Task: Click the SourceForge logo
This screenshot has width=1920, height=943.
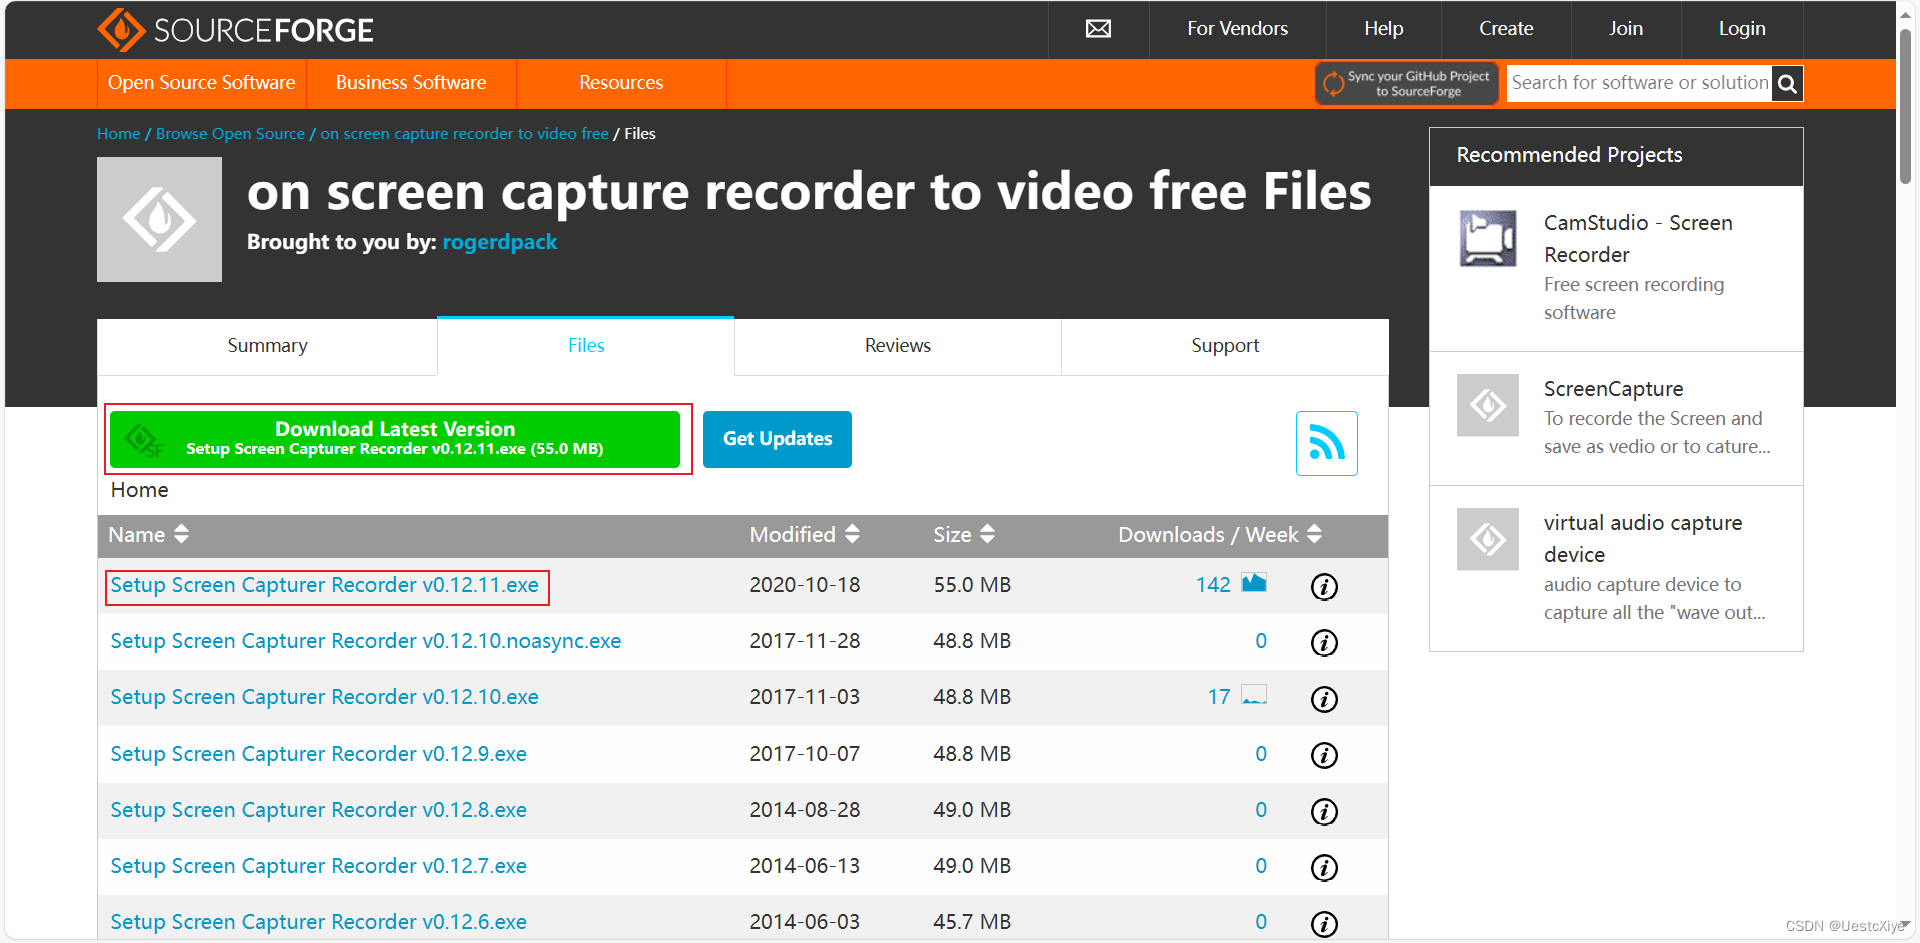Action: pyautogui.click(x=235, y=30)
